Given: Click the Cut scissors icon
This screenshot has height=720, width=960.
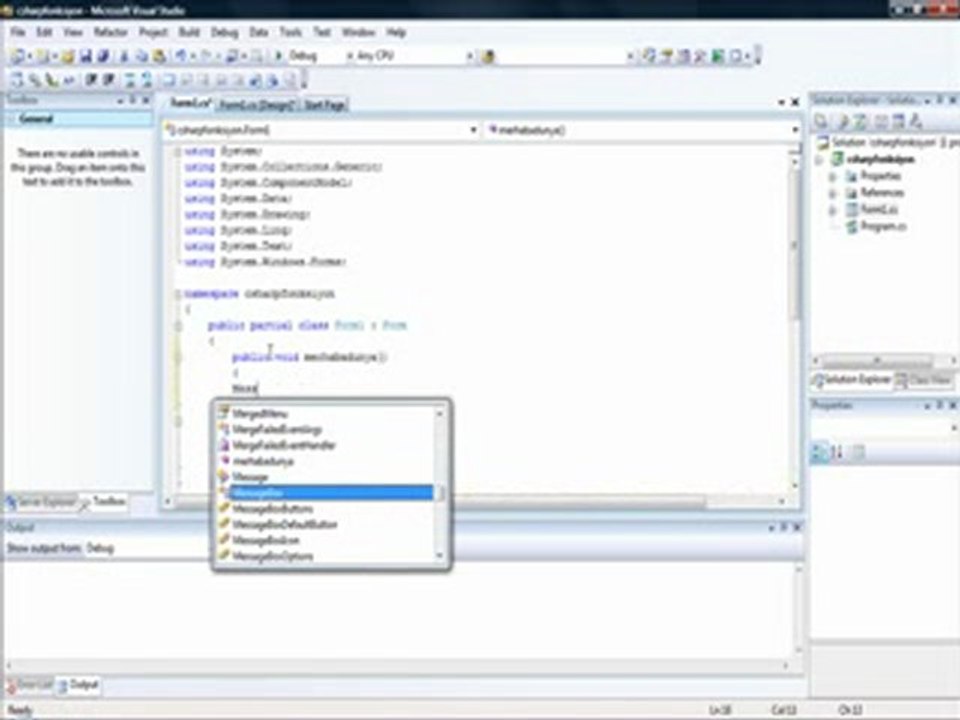Looking at the screenshot, I should (x=124, y=56).
